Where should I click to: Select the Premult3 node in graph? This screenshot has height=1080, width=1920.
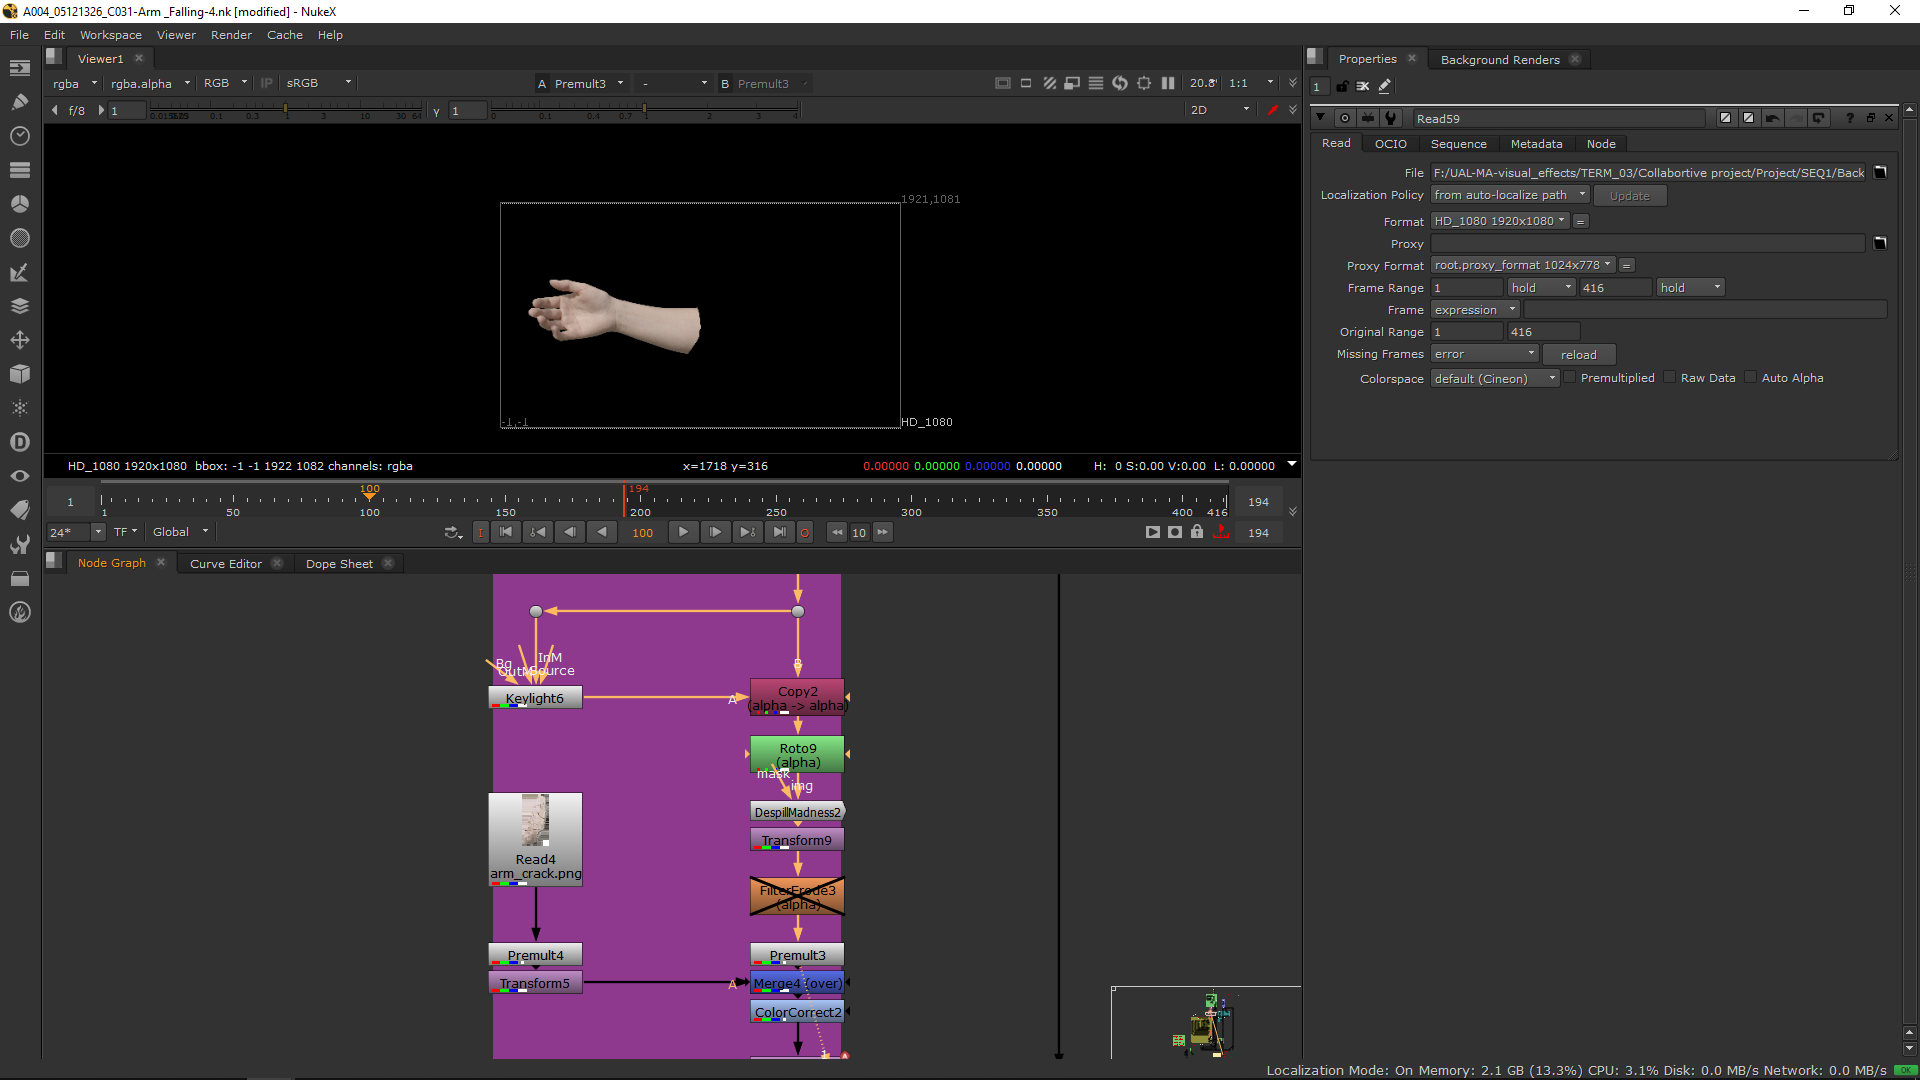[797, 955]
